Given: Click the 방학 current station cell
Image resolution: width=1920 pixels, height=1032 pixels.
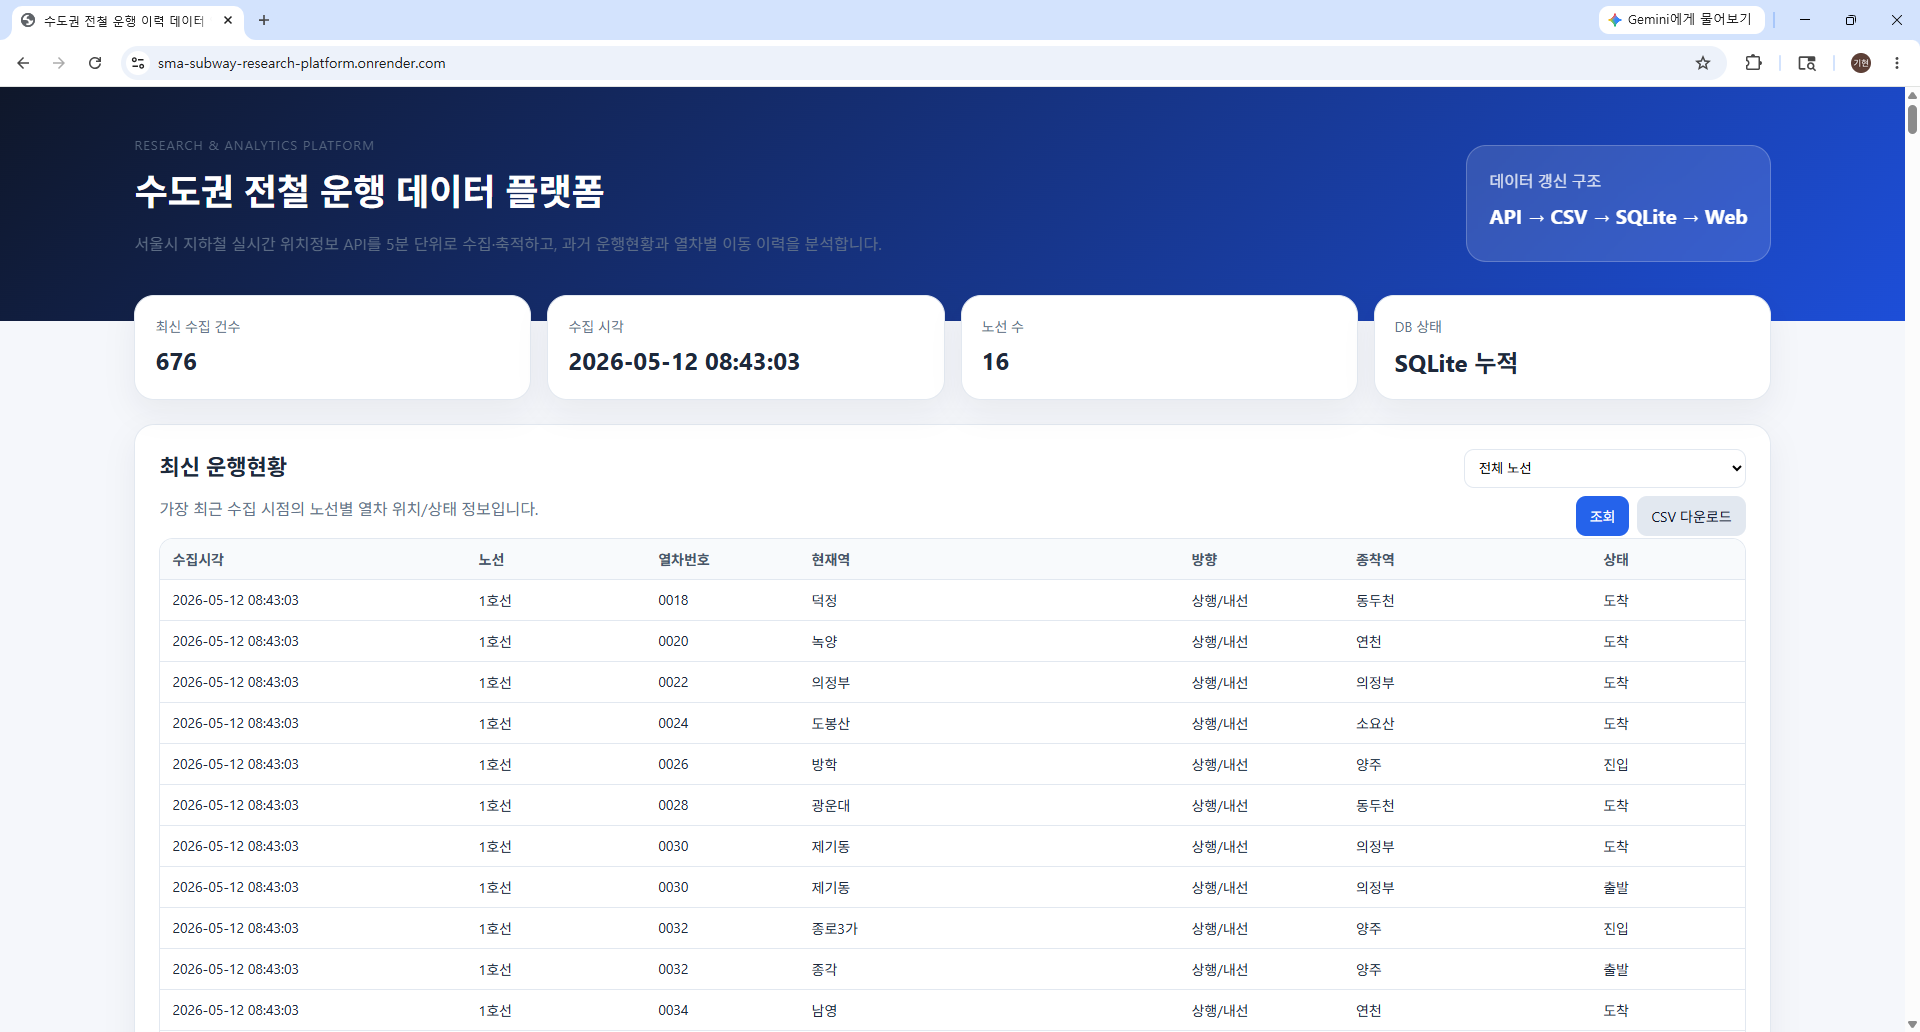Looking at the screenshot, I should [x=824, y=765].
